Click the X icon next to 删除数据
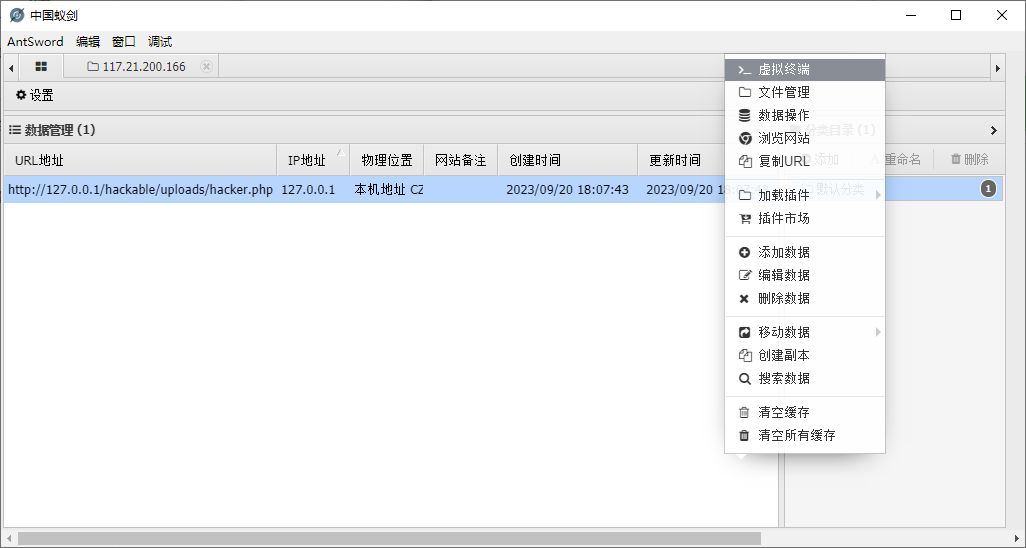Viewport: 1026px width, 548px height. pos(744,299)
